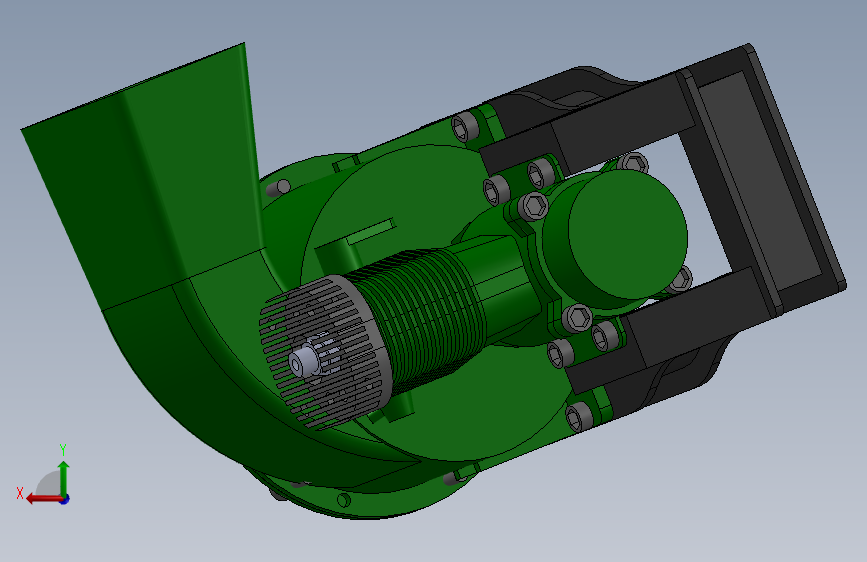Click the red X axis arrow on triad
The image size is (867, 562).
click(x=43, y=499)
